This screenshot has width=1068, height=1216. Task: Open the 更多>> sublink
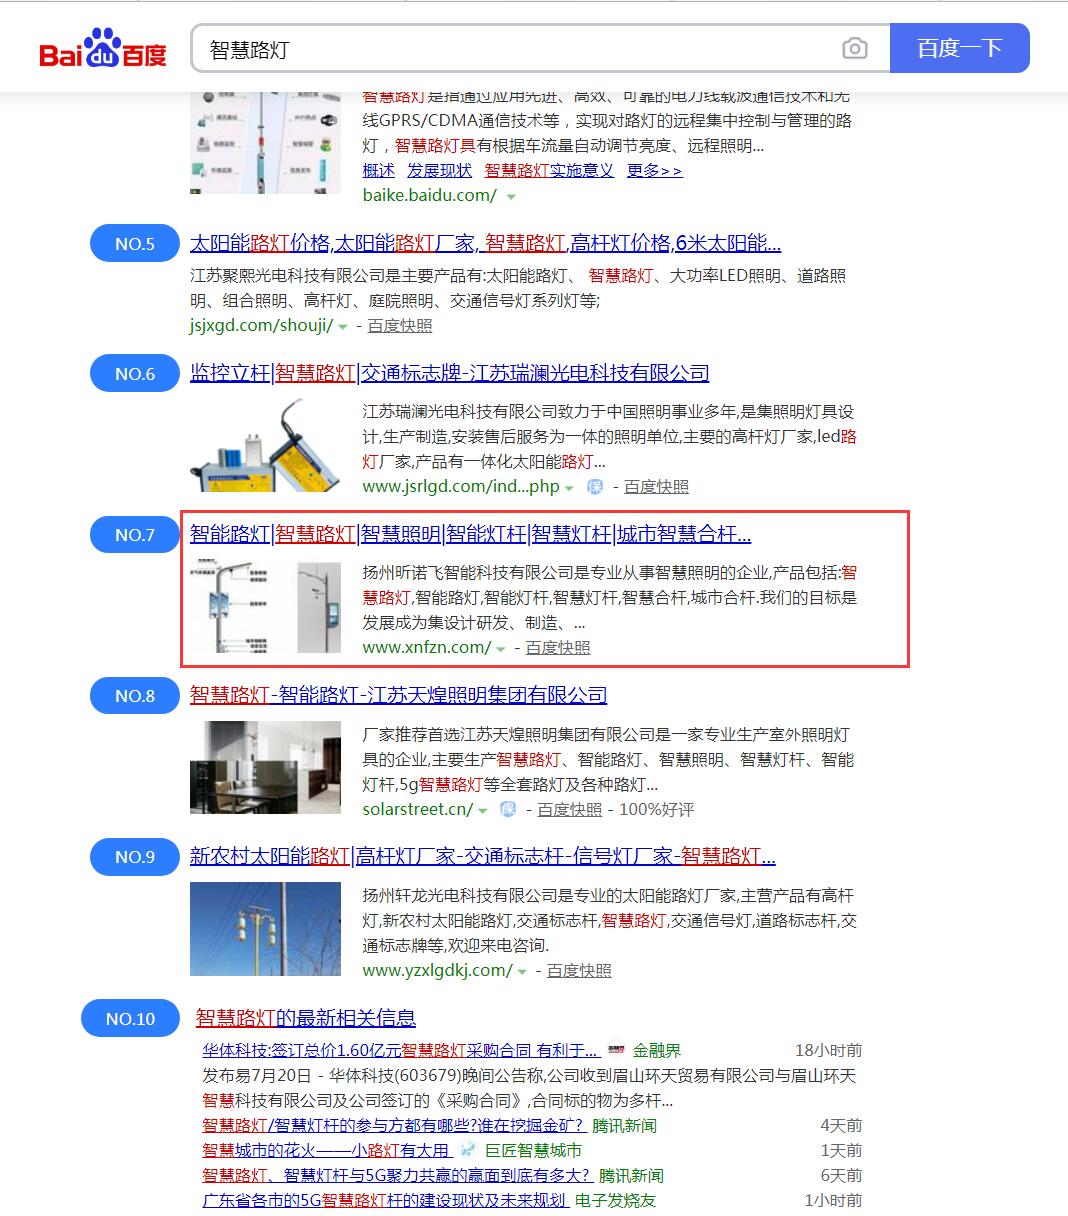[654, 170]
